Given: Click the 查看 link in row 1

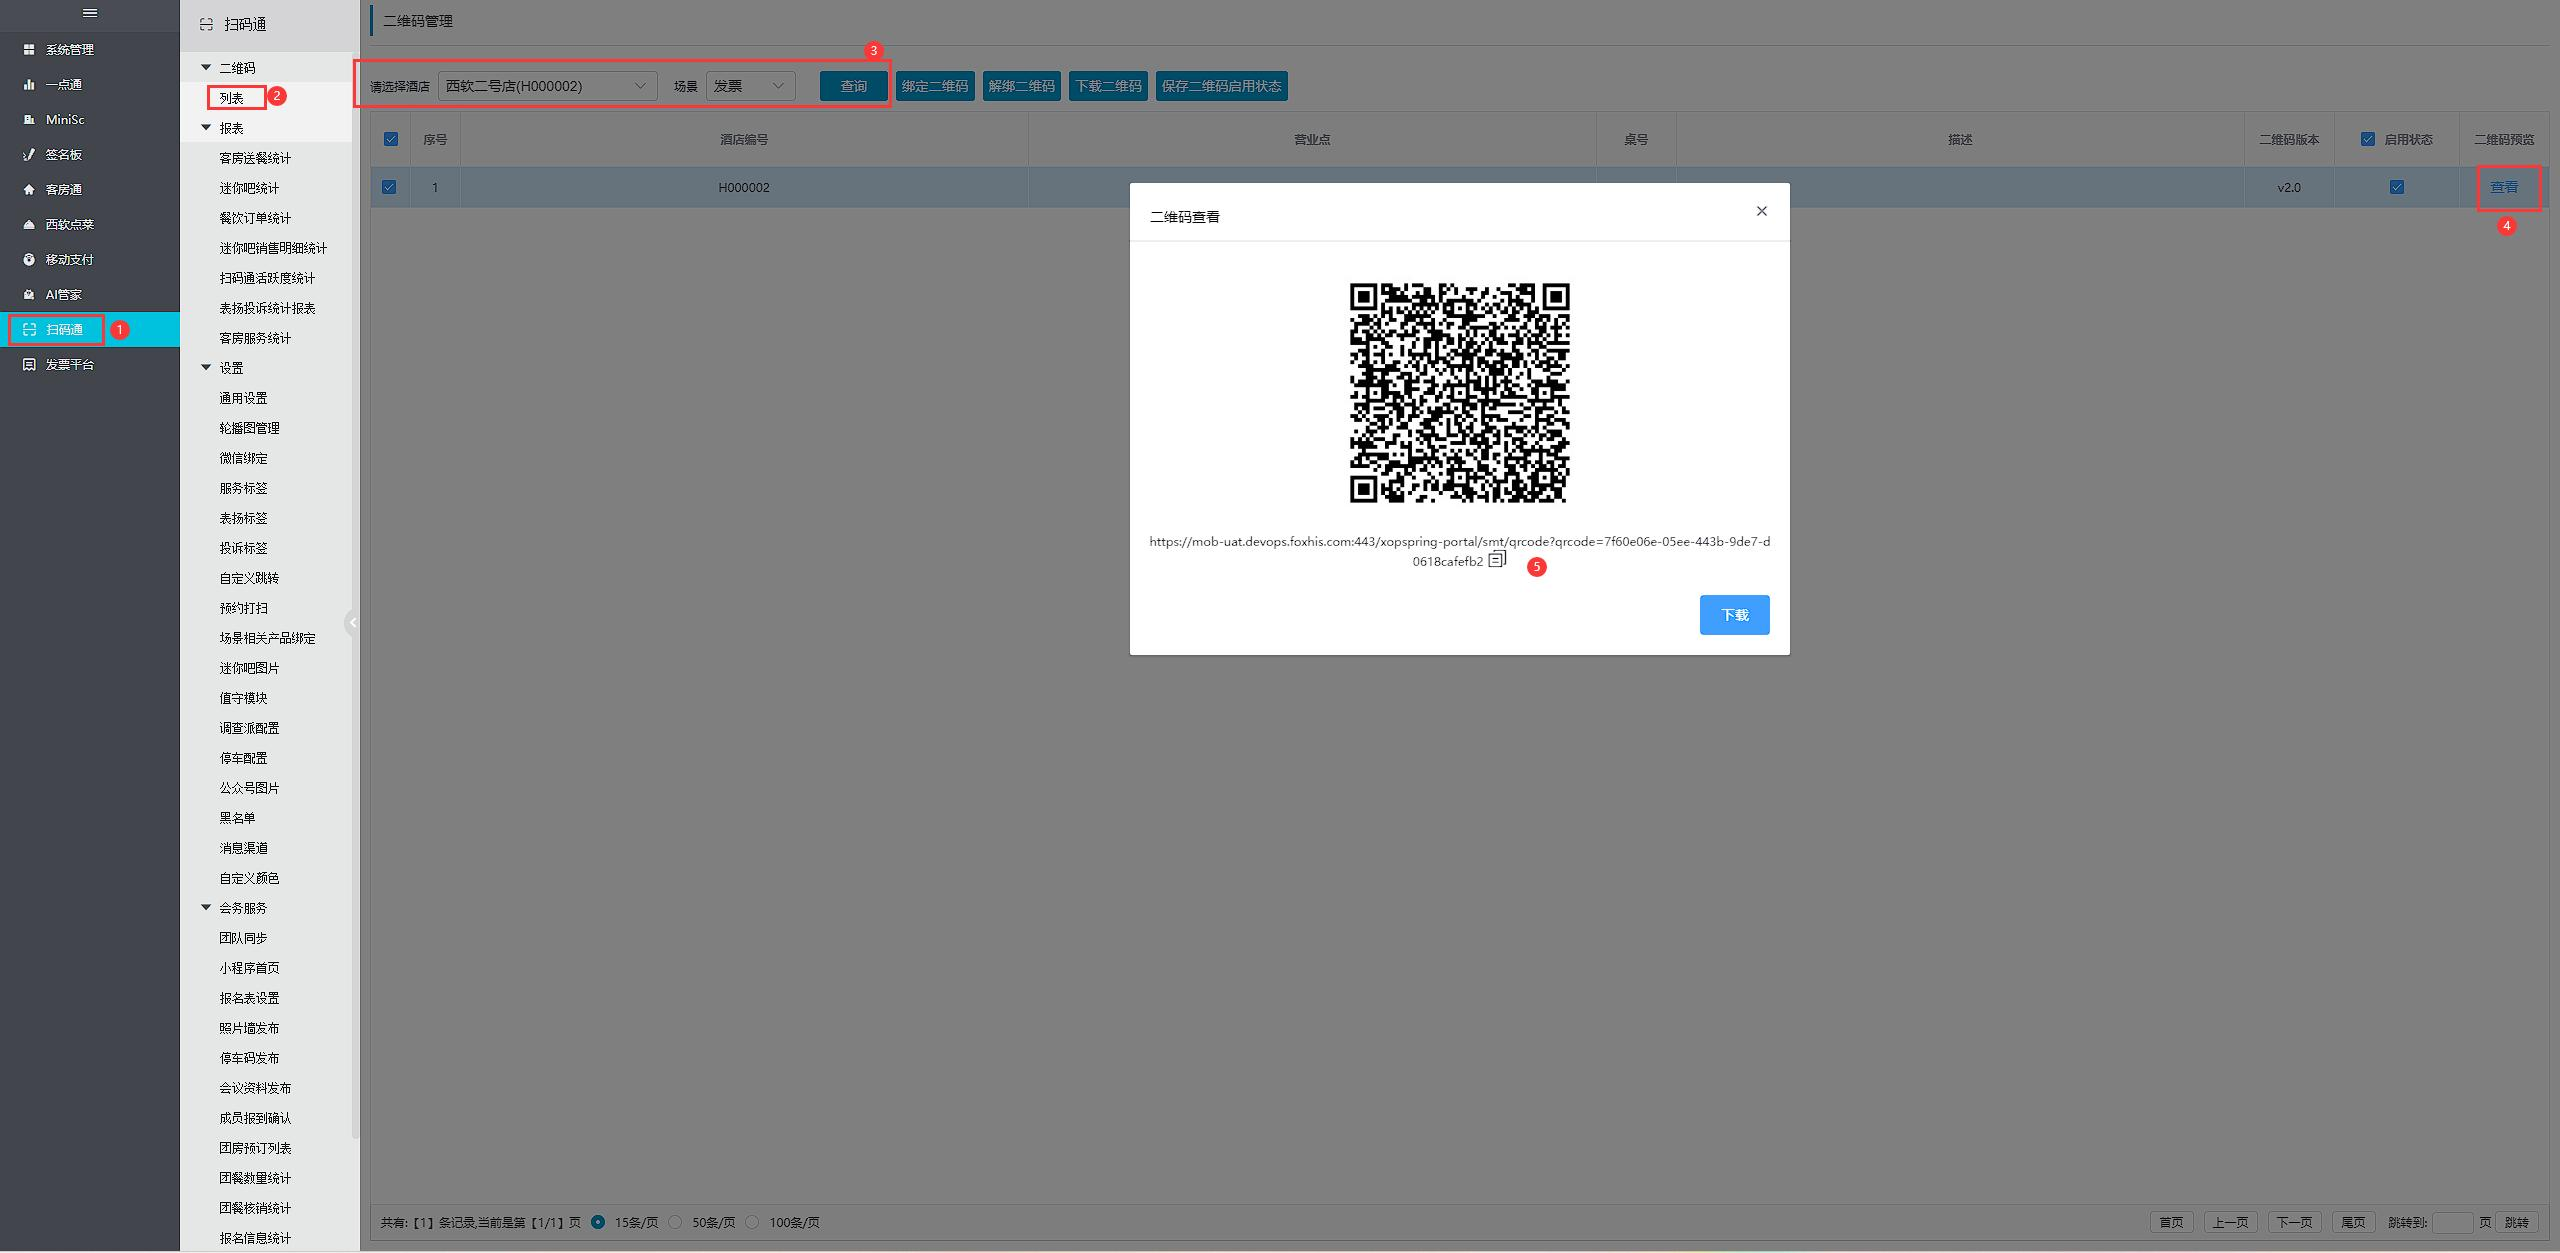Looking at the screenshot, I should 2504,187.
